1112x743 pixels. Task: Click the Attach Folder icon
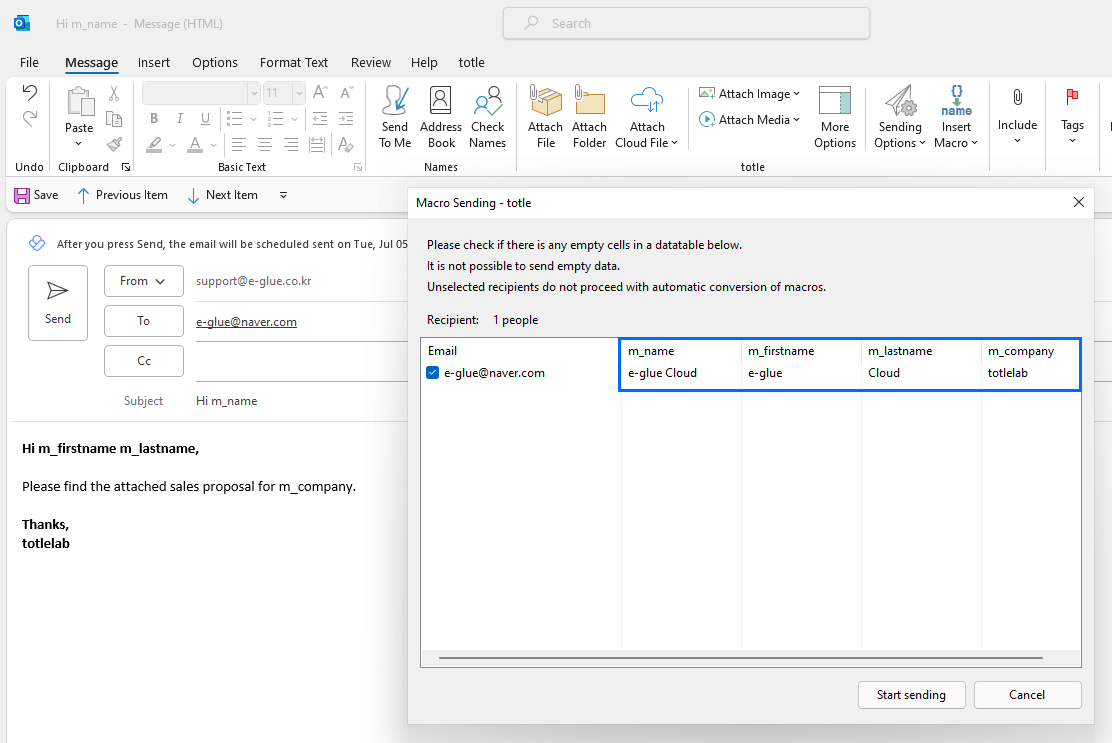589,101
